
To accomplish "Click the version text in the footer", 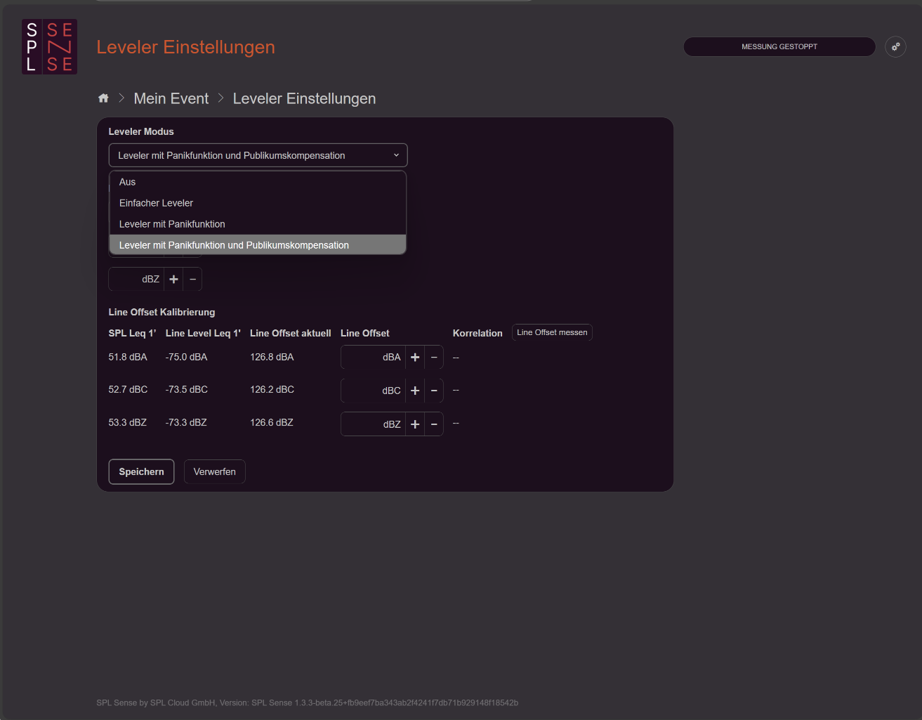I will (x=307, y=702).
